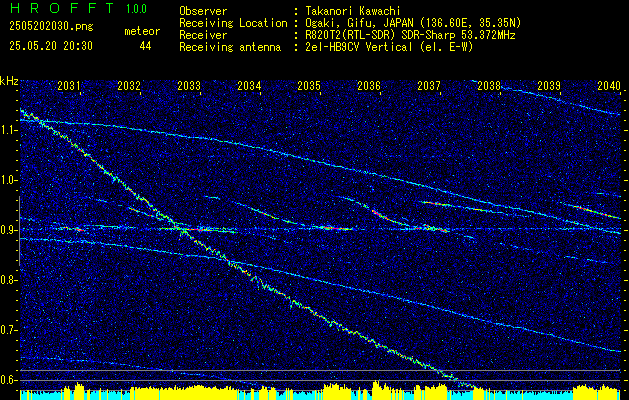Click the 2035 time axis label
The image size is (629, 400).
point(309,85)
